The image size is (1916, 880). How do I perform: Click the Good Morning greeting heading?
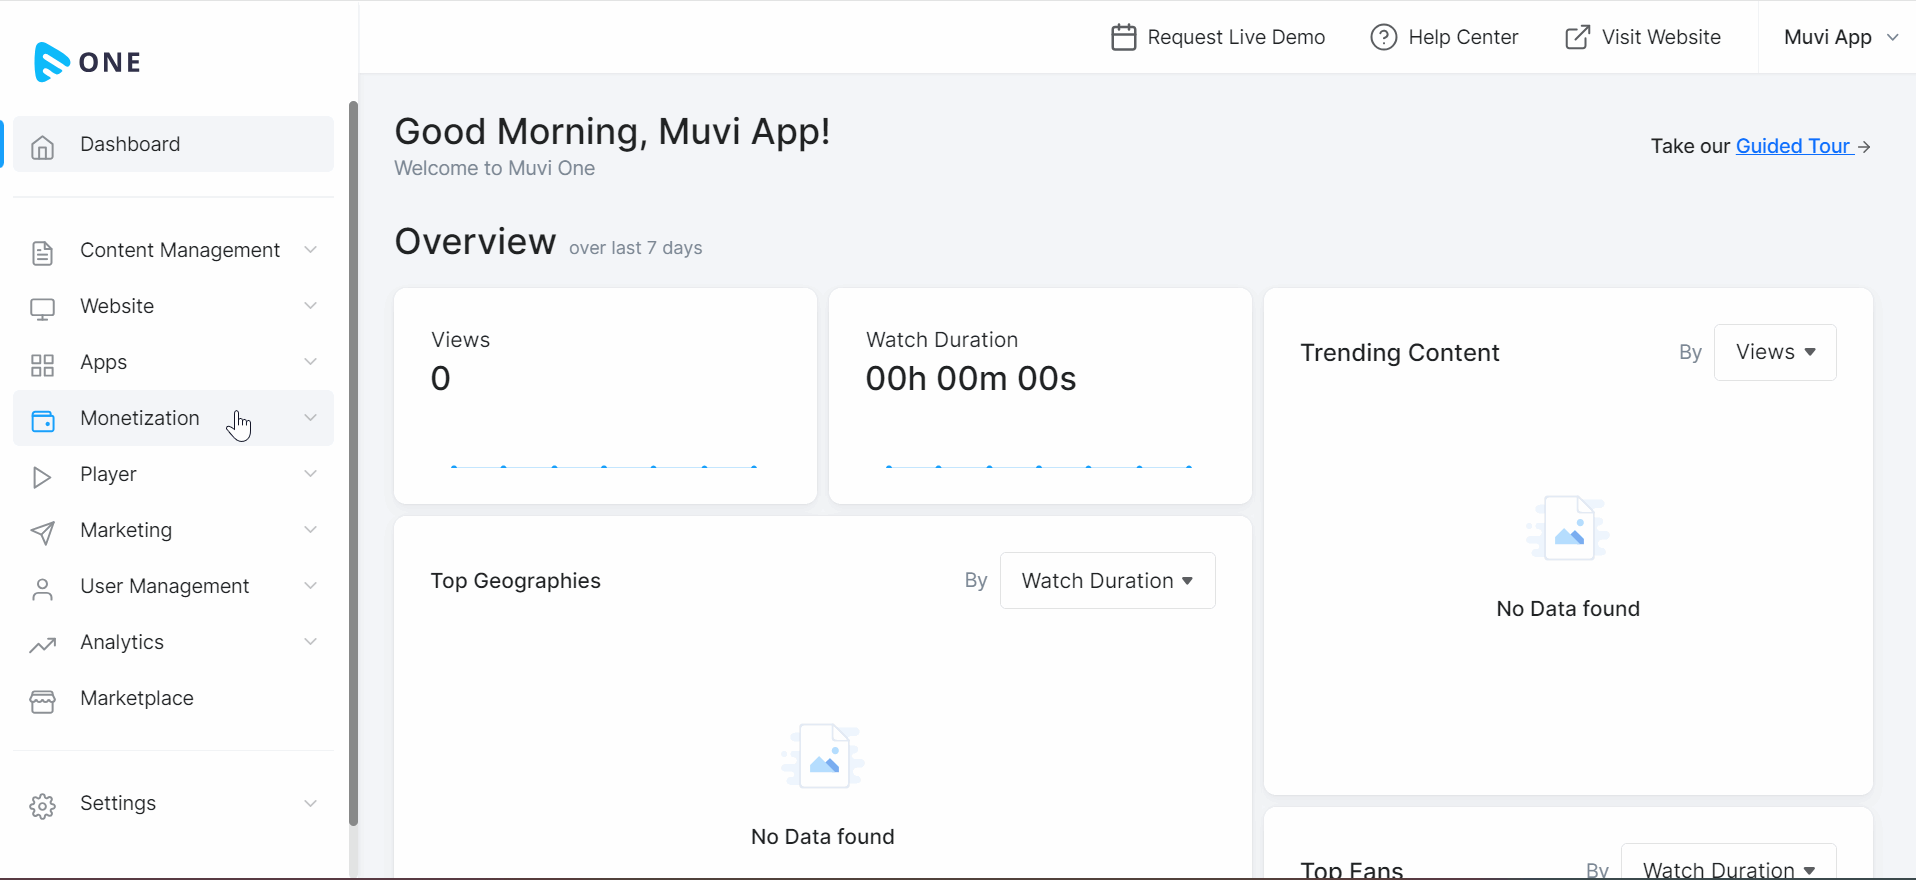point(612,132)
